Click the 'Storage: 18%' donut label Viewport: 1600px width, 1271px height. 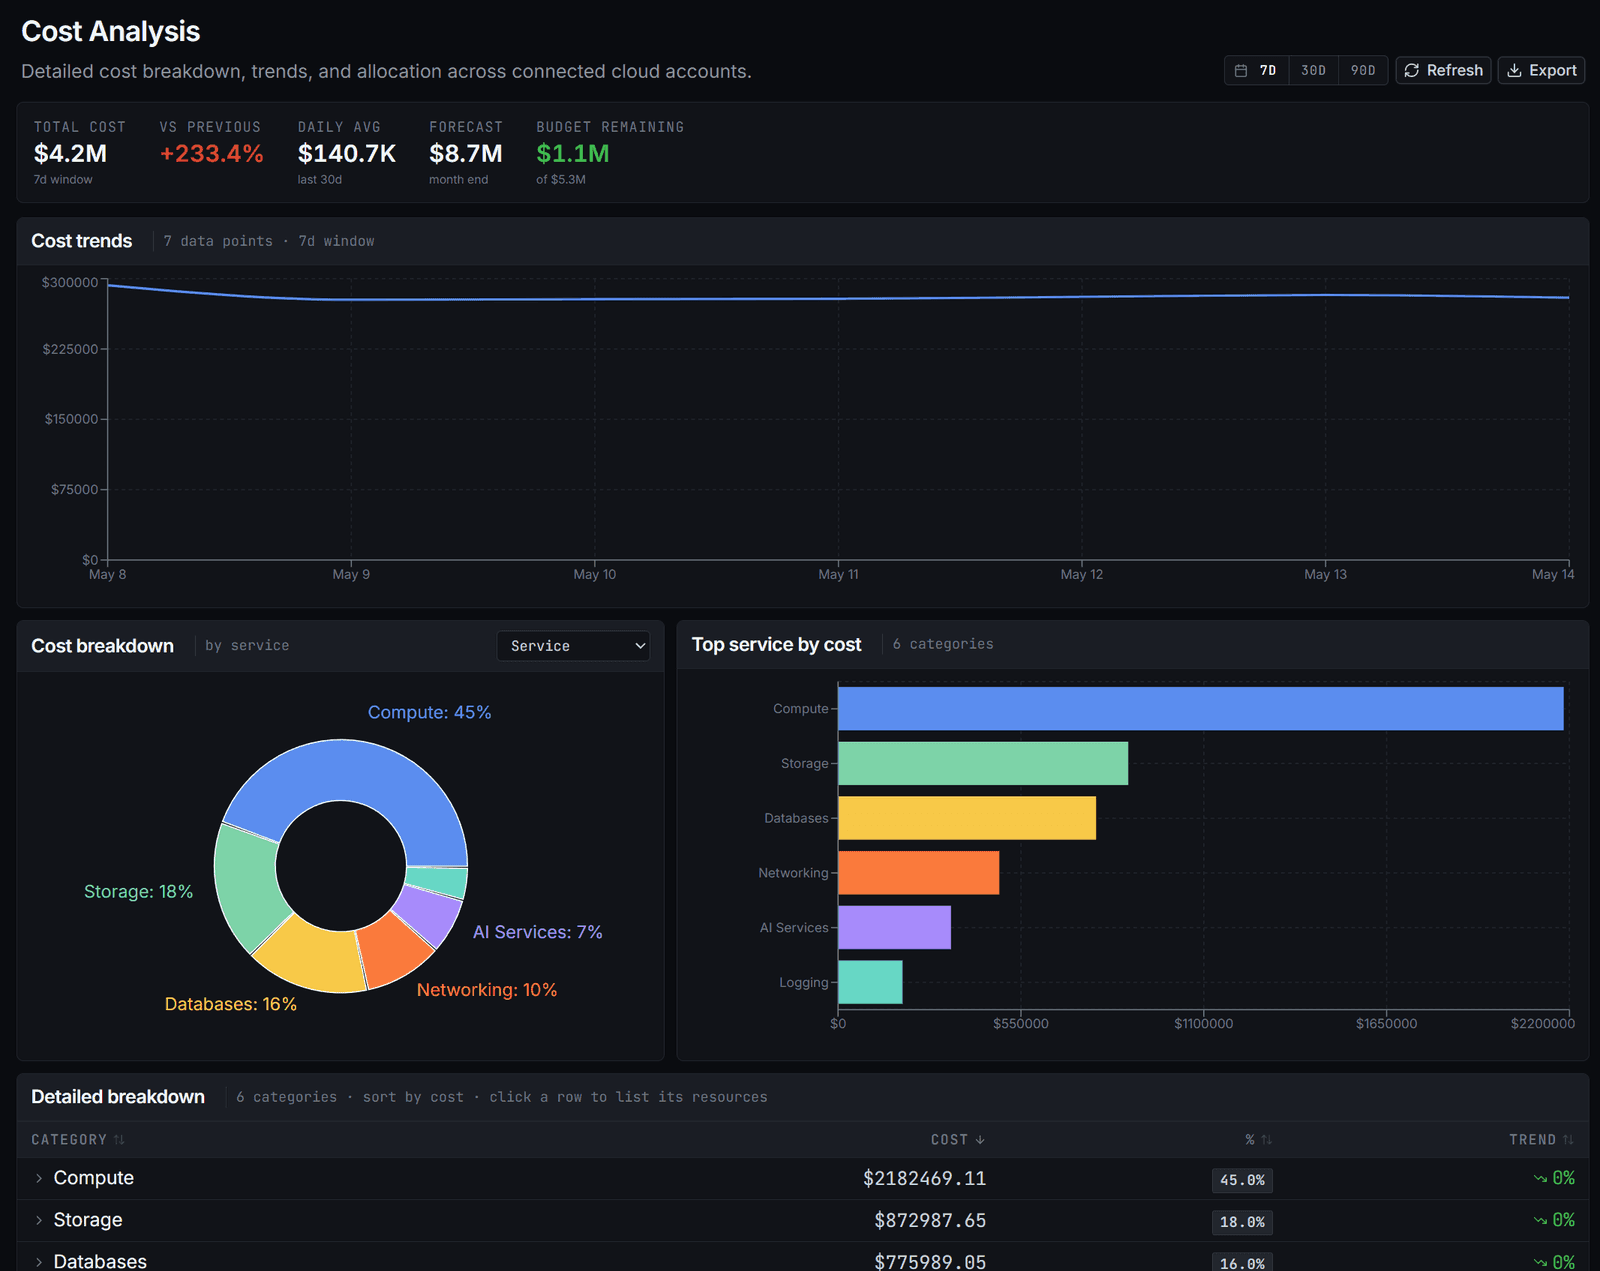[x=138, y=892]
